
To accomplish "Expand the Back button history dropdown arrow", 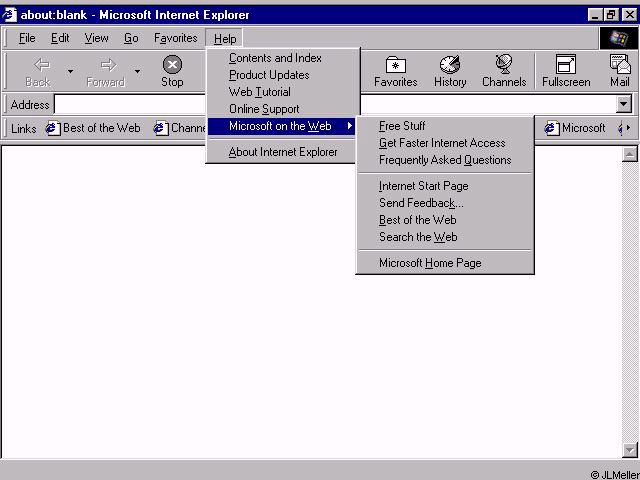I will pos(70,72).
